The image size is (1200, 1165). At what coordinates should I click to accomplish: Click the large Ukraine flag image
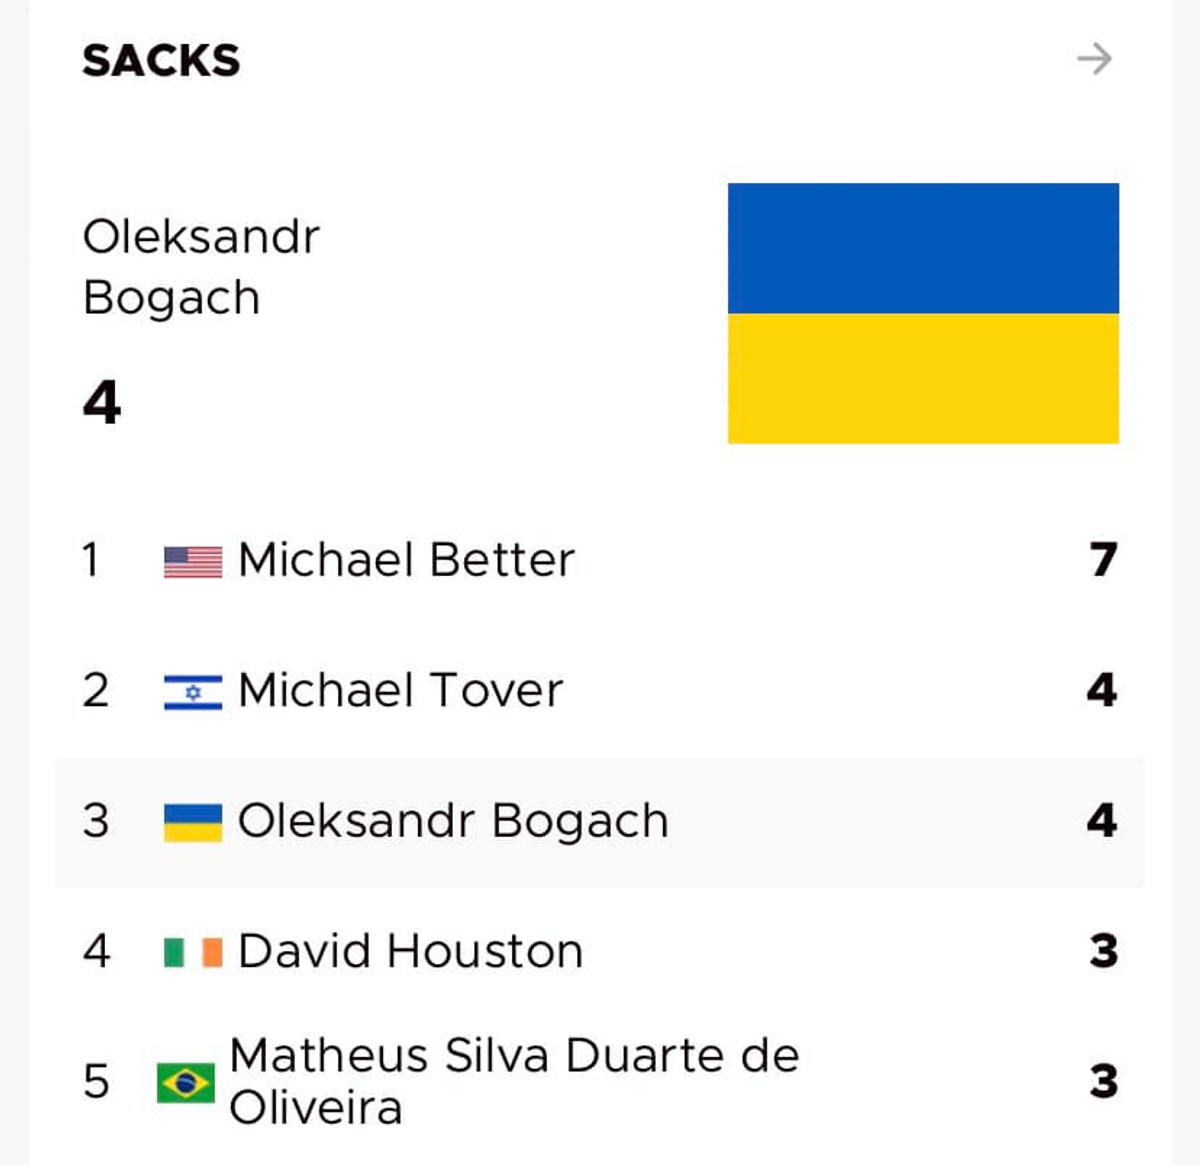922,313
